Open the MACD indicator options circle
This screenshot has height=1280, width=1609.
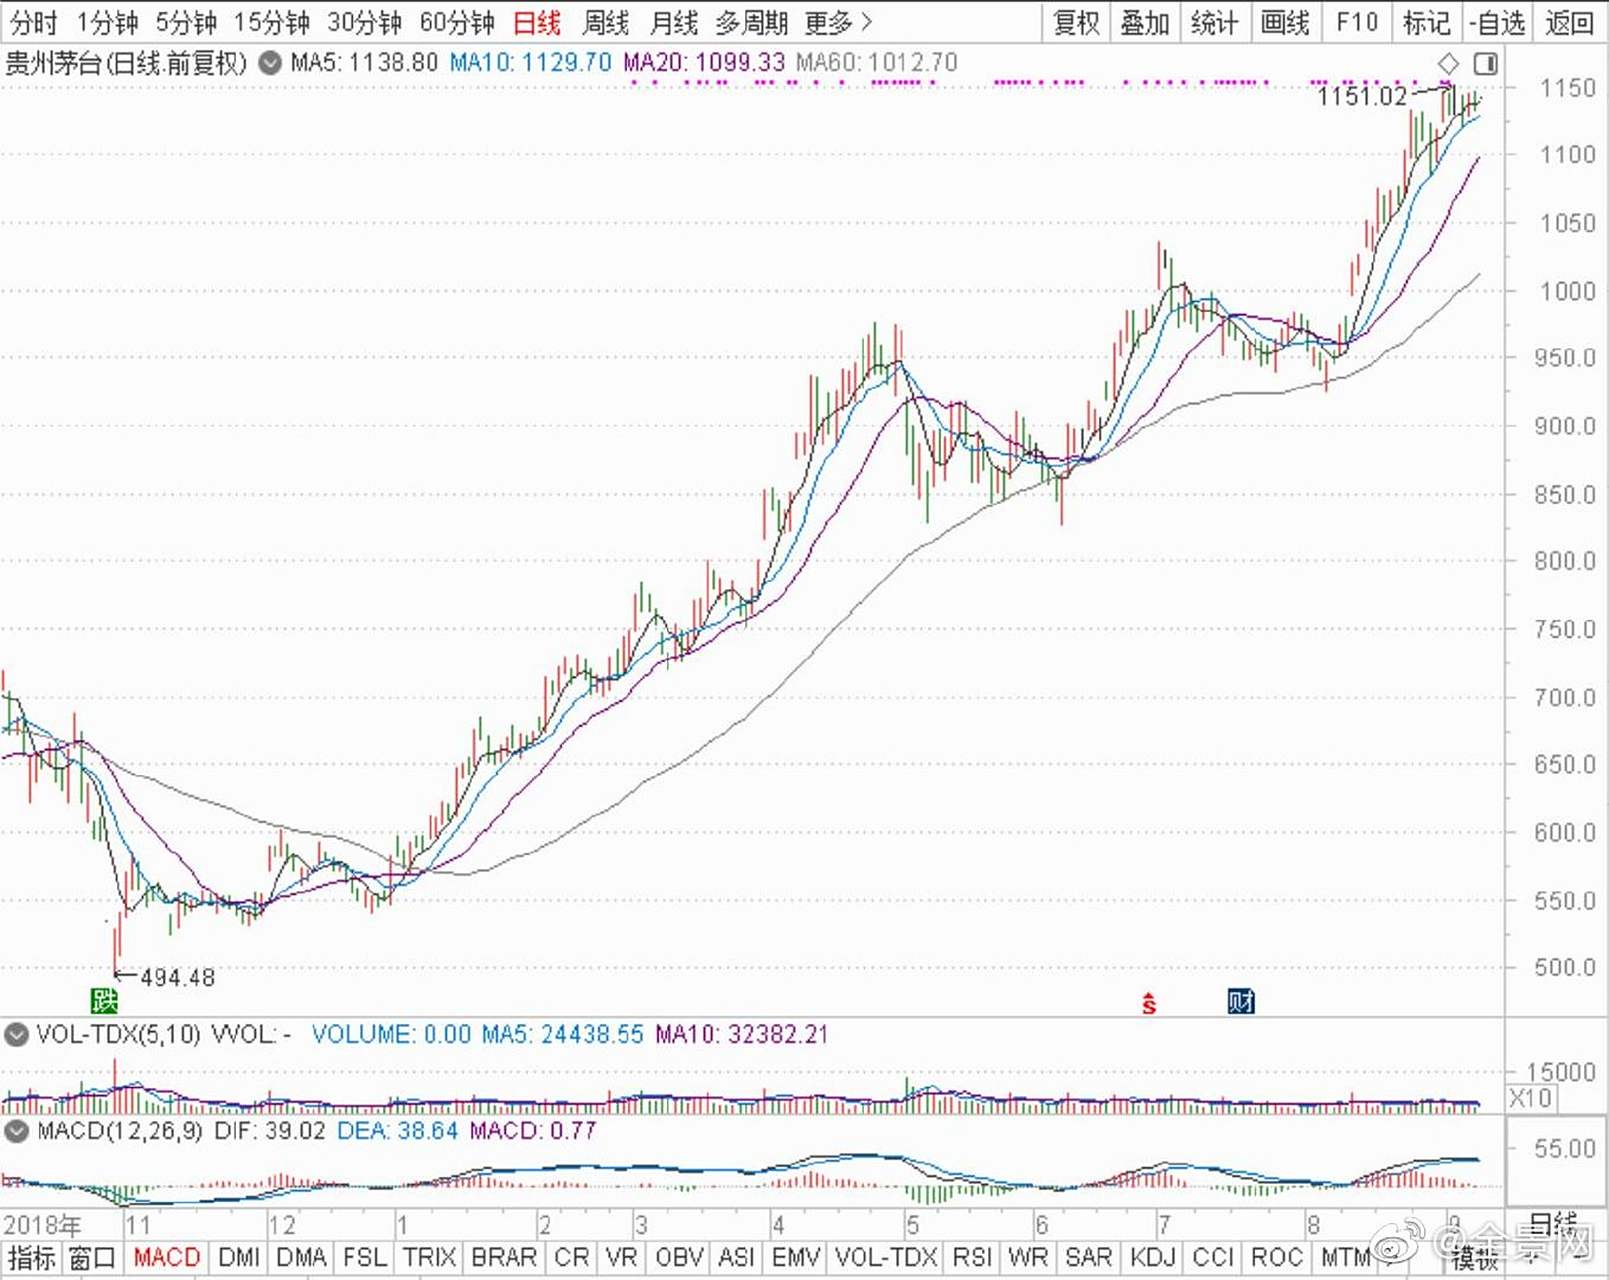coord(16,1131)
